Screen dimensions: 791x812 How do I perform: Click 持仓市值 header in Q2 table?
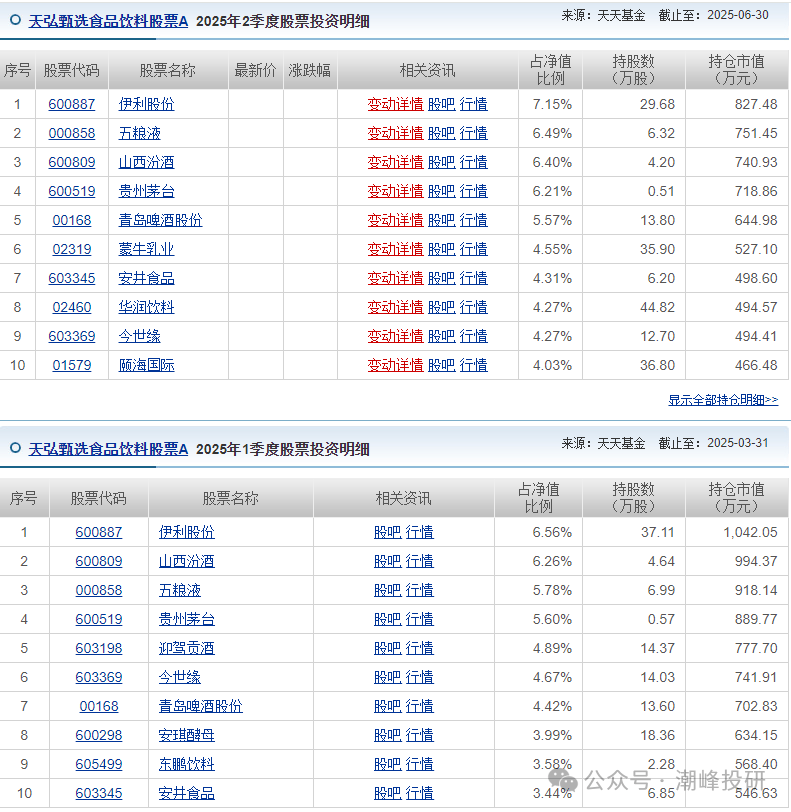click(736, 70)
